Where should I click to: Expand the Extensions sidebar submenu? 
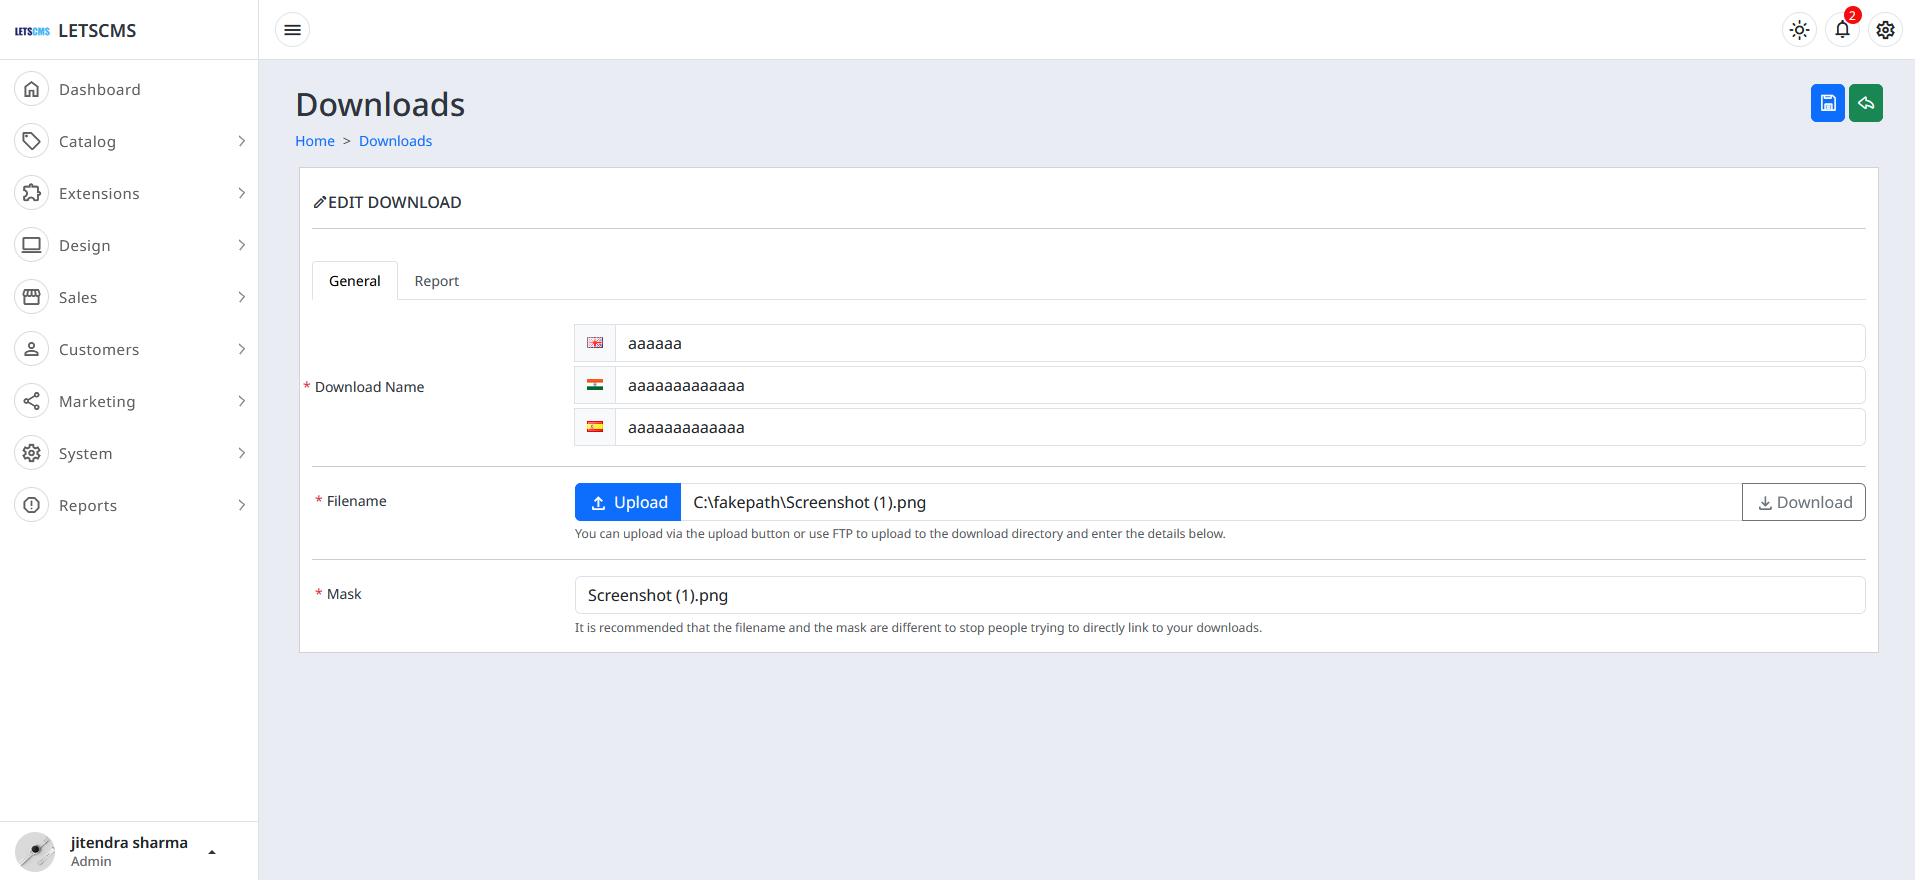241,193
